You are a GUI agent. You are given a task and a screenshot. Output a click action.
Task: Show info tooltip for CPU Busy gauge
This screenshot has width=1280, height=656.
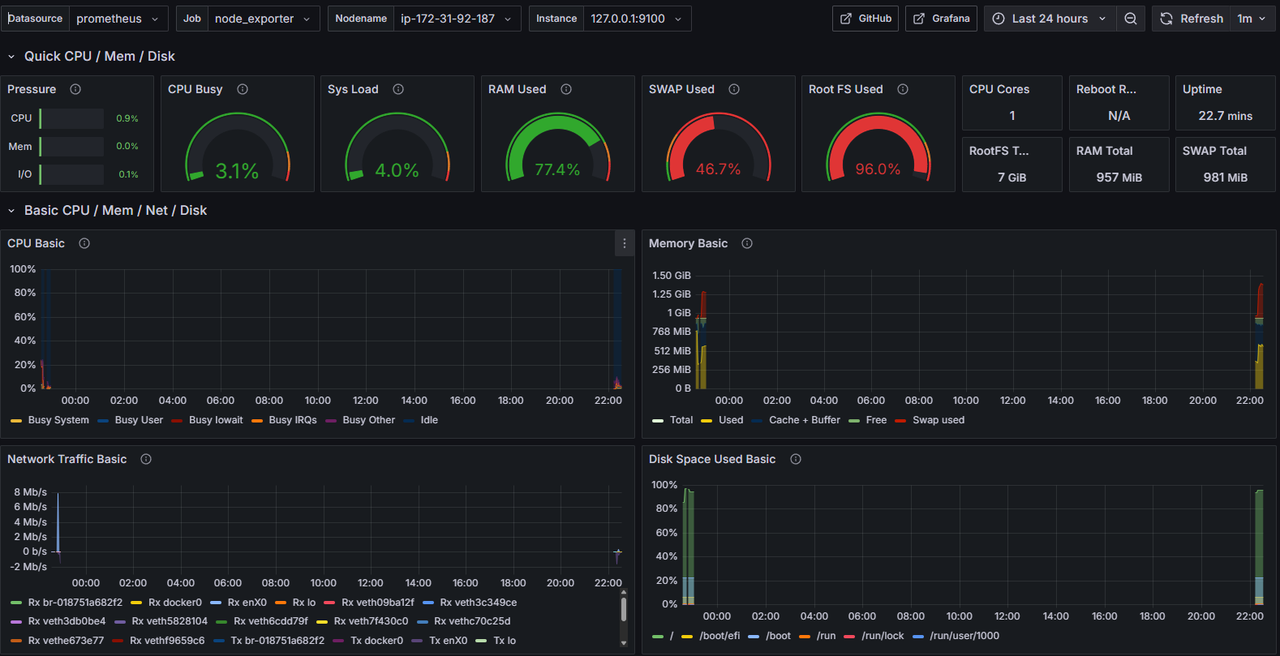tap(242, 89)
